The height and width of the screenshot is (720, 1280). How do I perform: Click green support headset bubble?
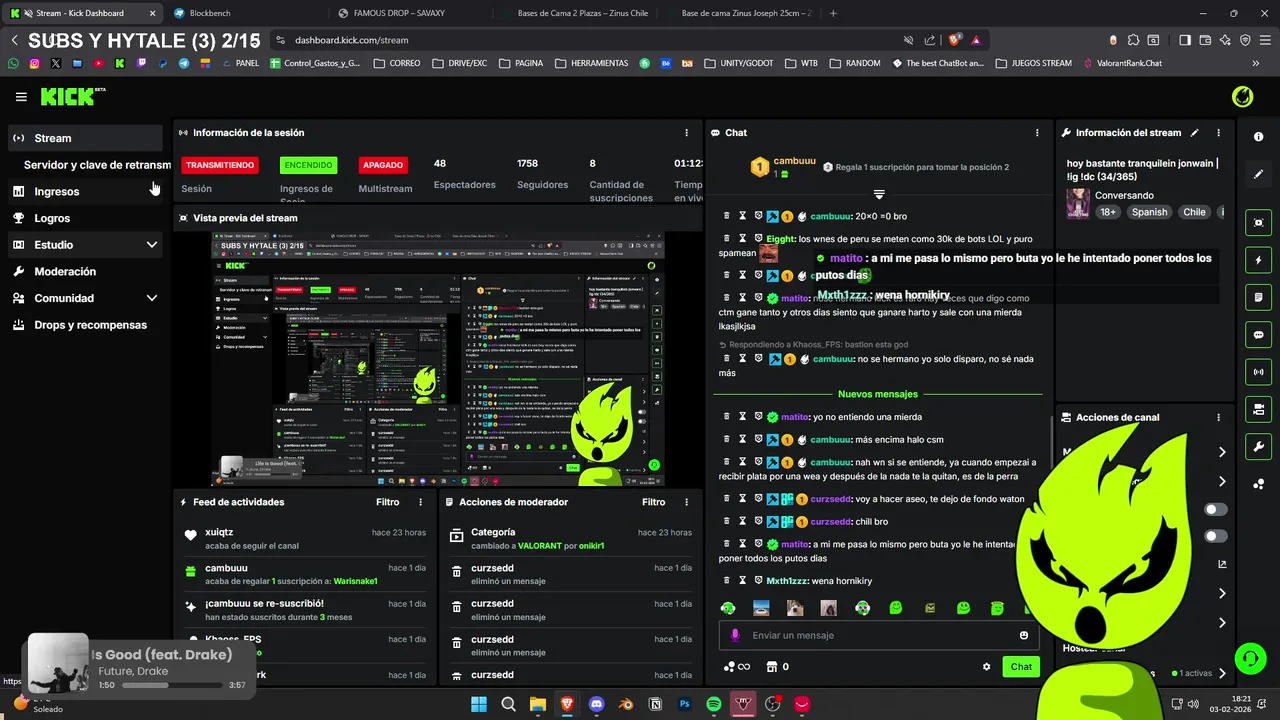tap(1250, 658)
